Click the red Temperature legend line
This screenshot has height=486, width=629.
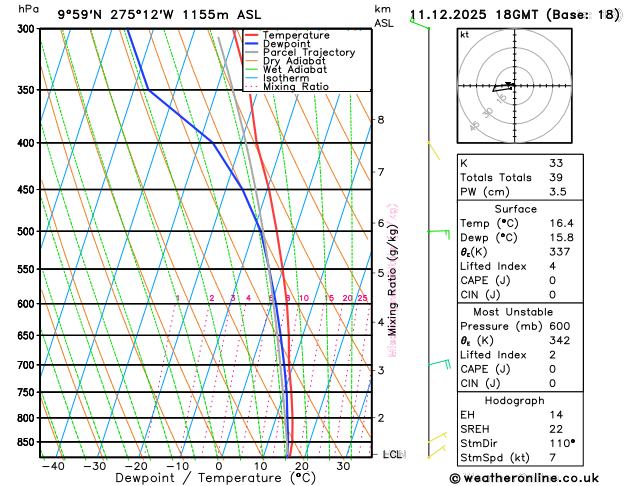click(x=251, y=35)
